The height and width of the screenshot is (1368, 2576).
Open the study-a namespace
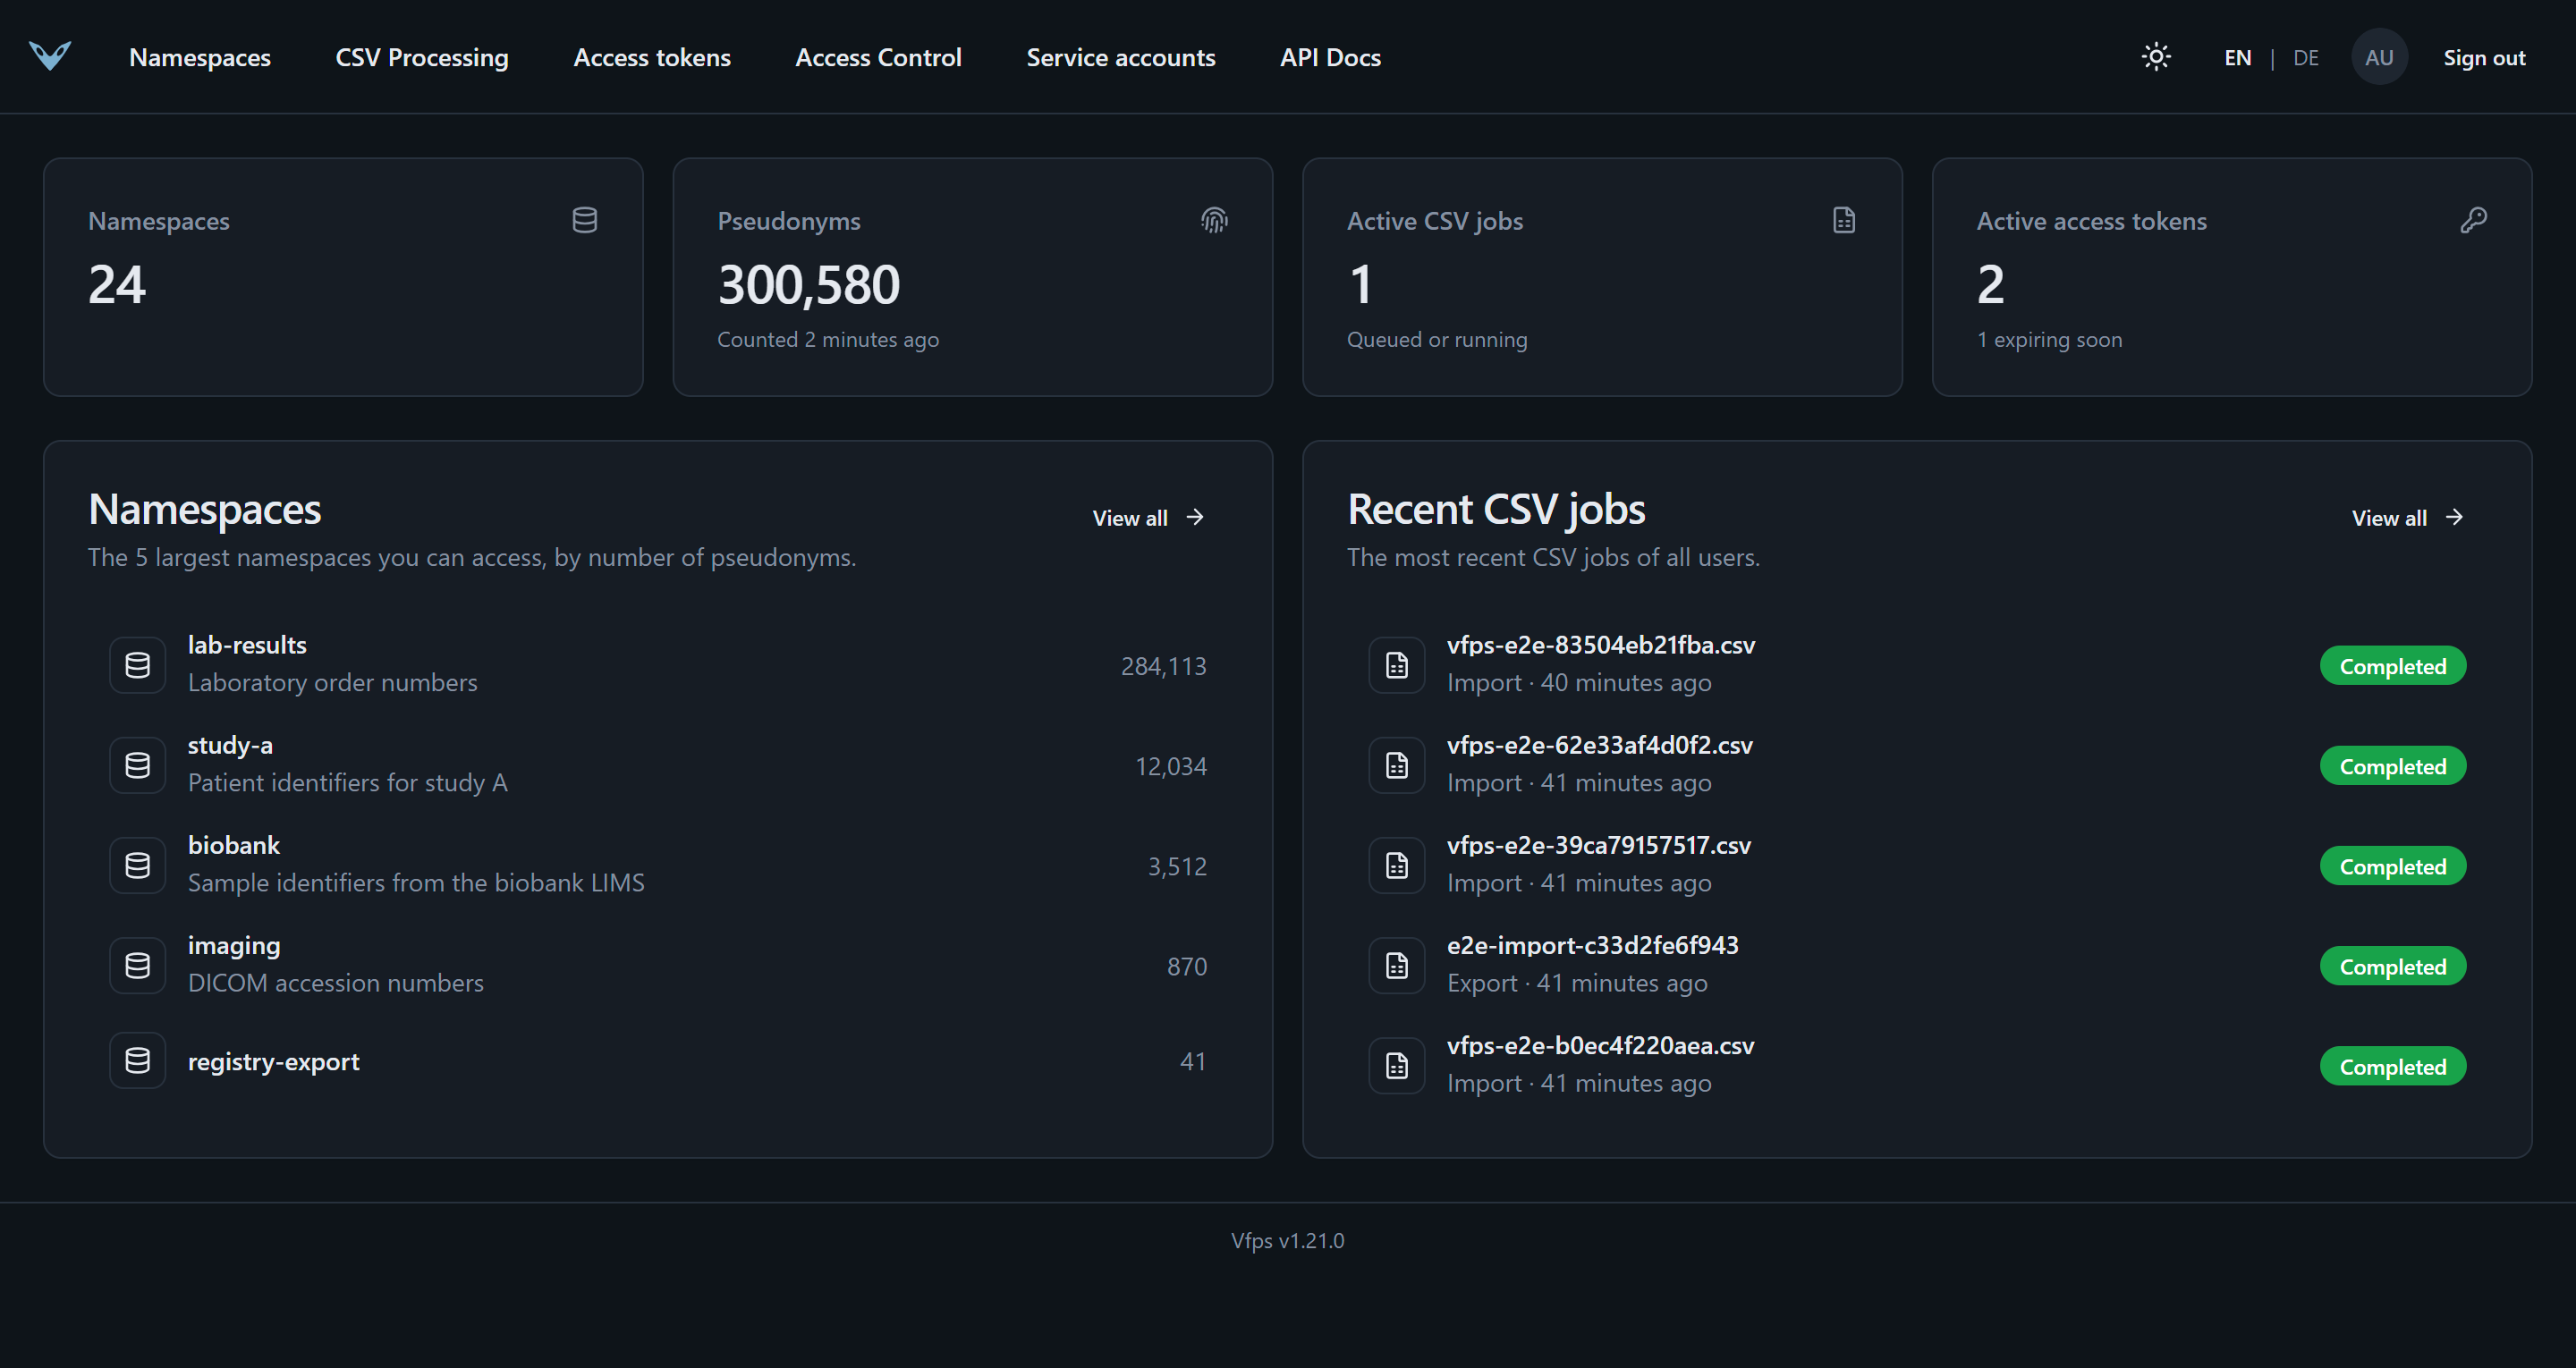[x=658, y=765]
